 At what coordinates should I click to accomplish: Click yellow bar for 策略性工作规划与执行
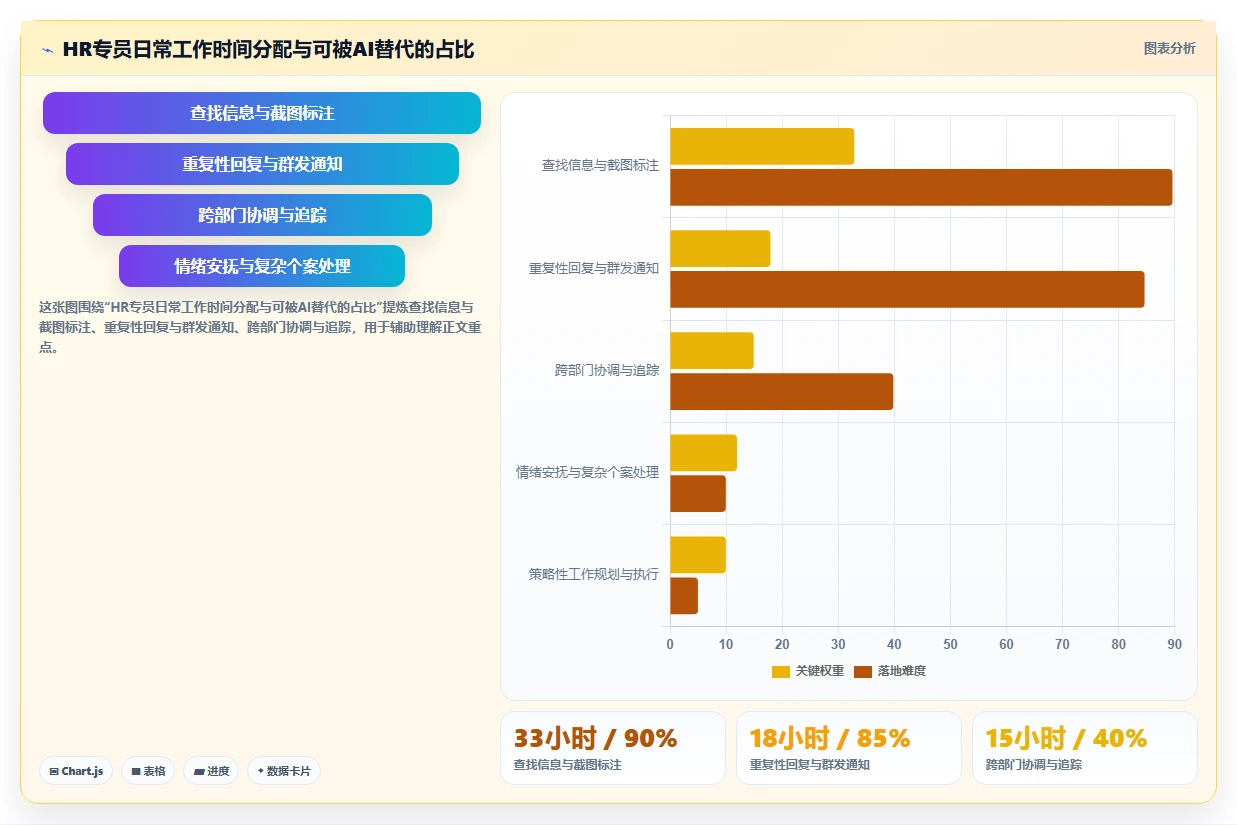(x=698, y=555)
